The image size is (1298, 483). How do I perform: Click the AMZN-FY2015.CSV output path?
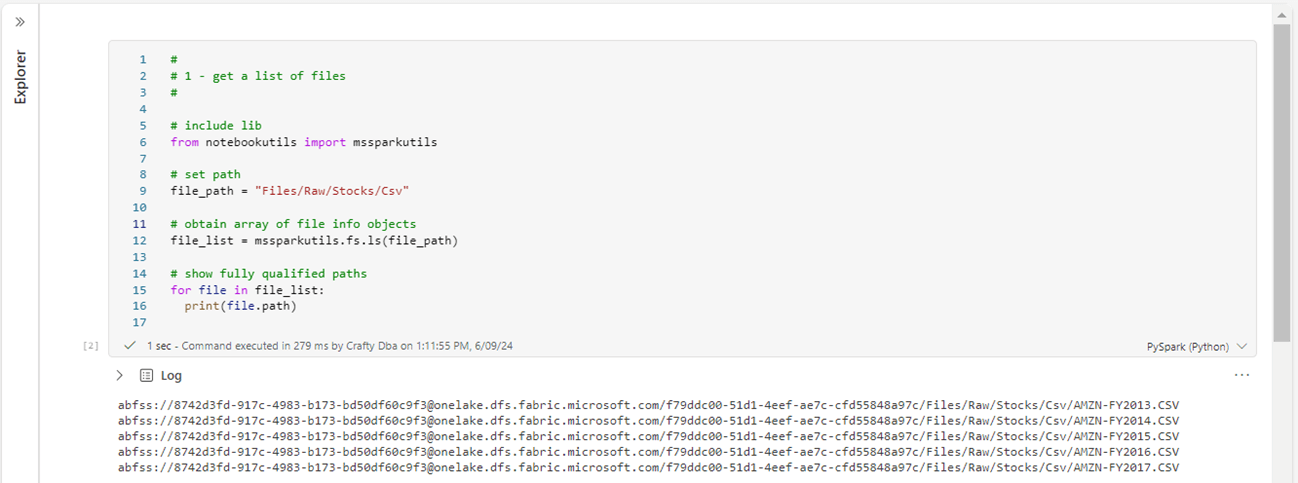pyautogui.click(x=648, y=436)
